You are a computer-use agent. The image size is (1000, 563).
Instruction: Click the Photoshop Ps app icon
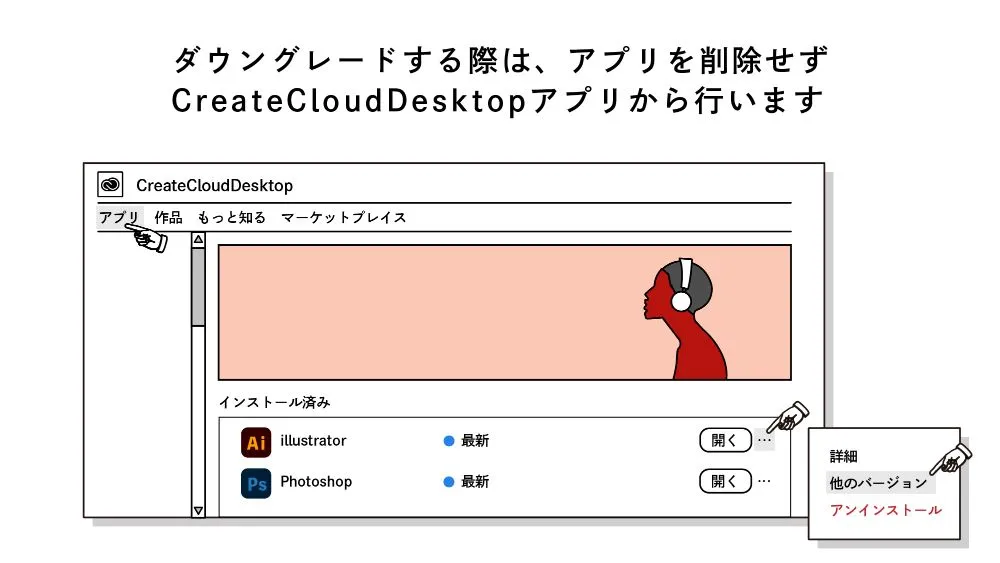pos(256,483)
